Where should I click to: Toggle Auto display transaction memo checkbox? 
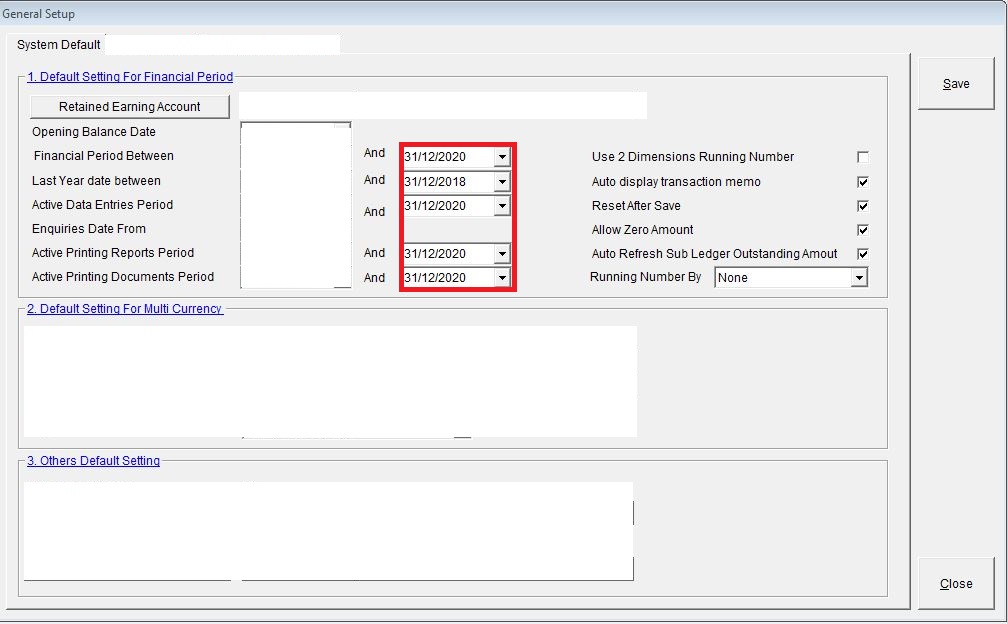[863, 182]
